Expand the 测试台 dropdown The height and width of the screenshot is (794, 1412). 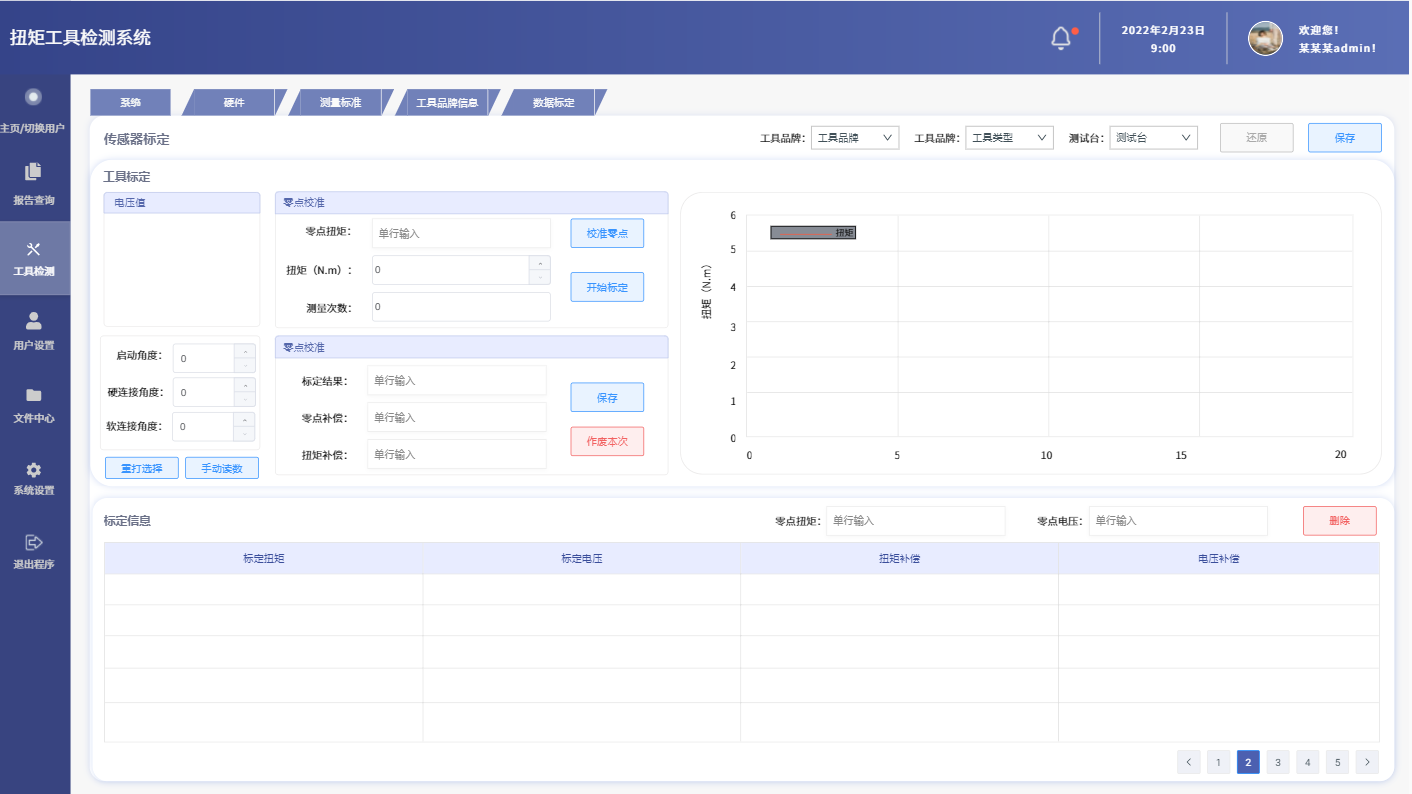click(1153, 138)
